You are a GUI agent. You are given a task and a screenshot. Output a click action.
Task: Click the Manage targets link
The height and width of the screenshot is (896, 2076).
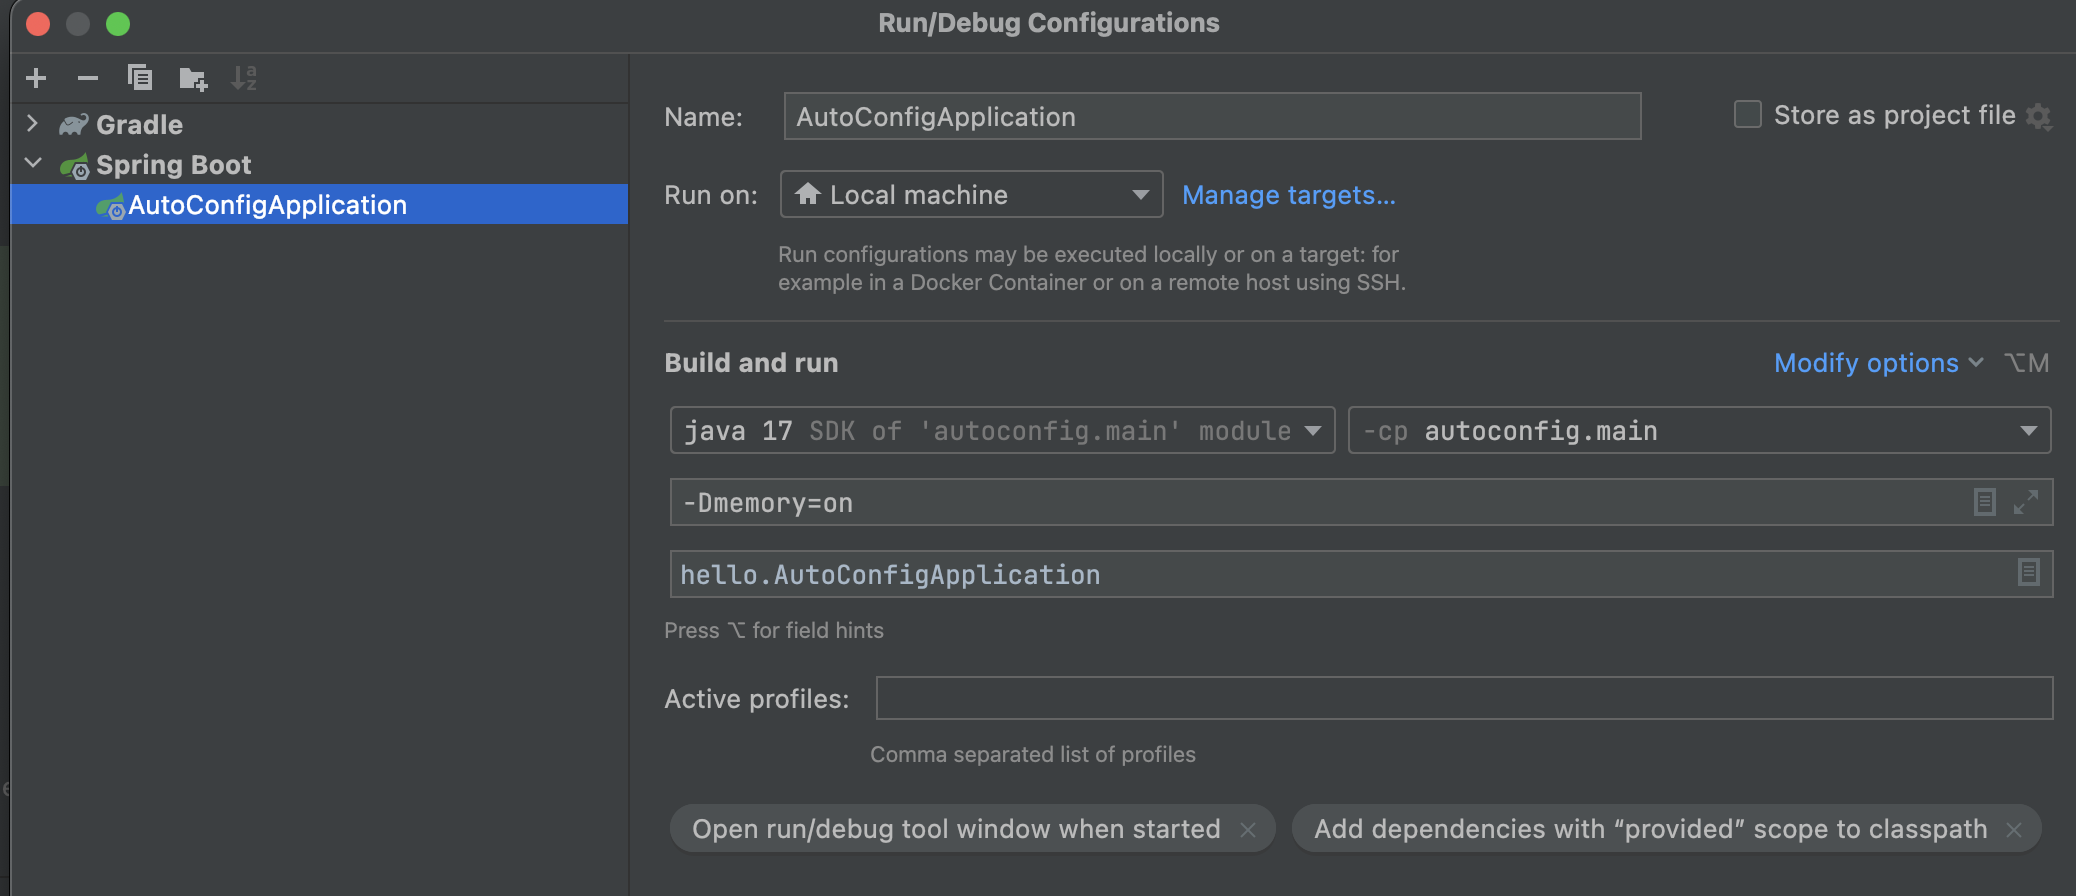[x=1288, y=195]
